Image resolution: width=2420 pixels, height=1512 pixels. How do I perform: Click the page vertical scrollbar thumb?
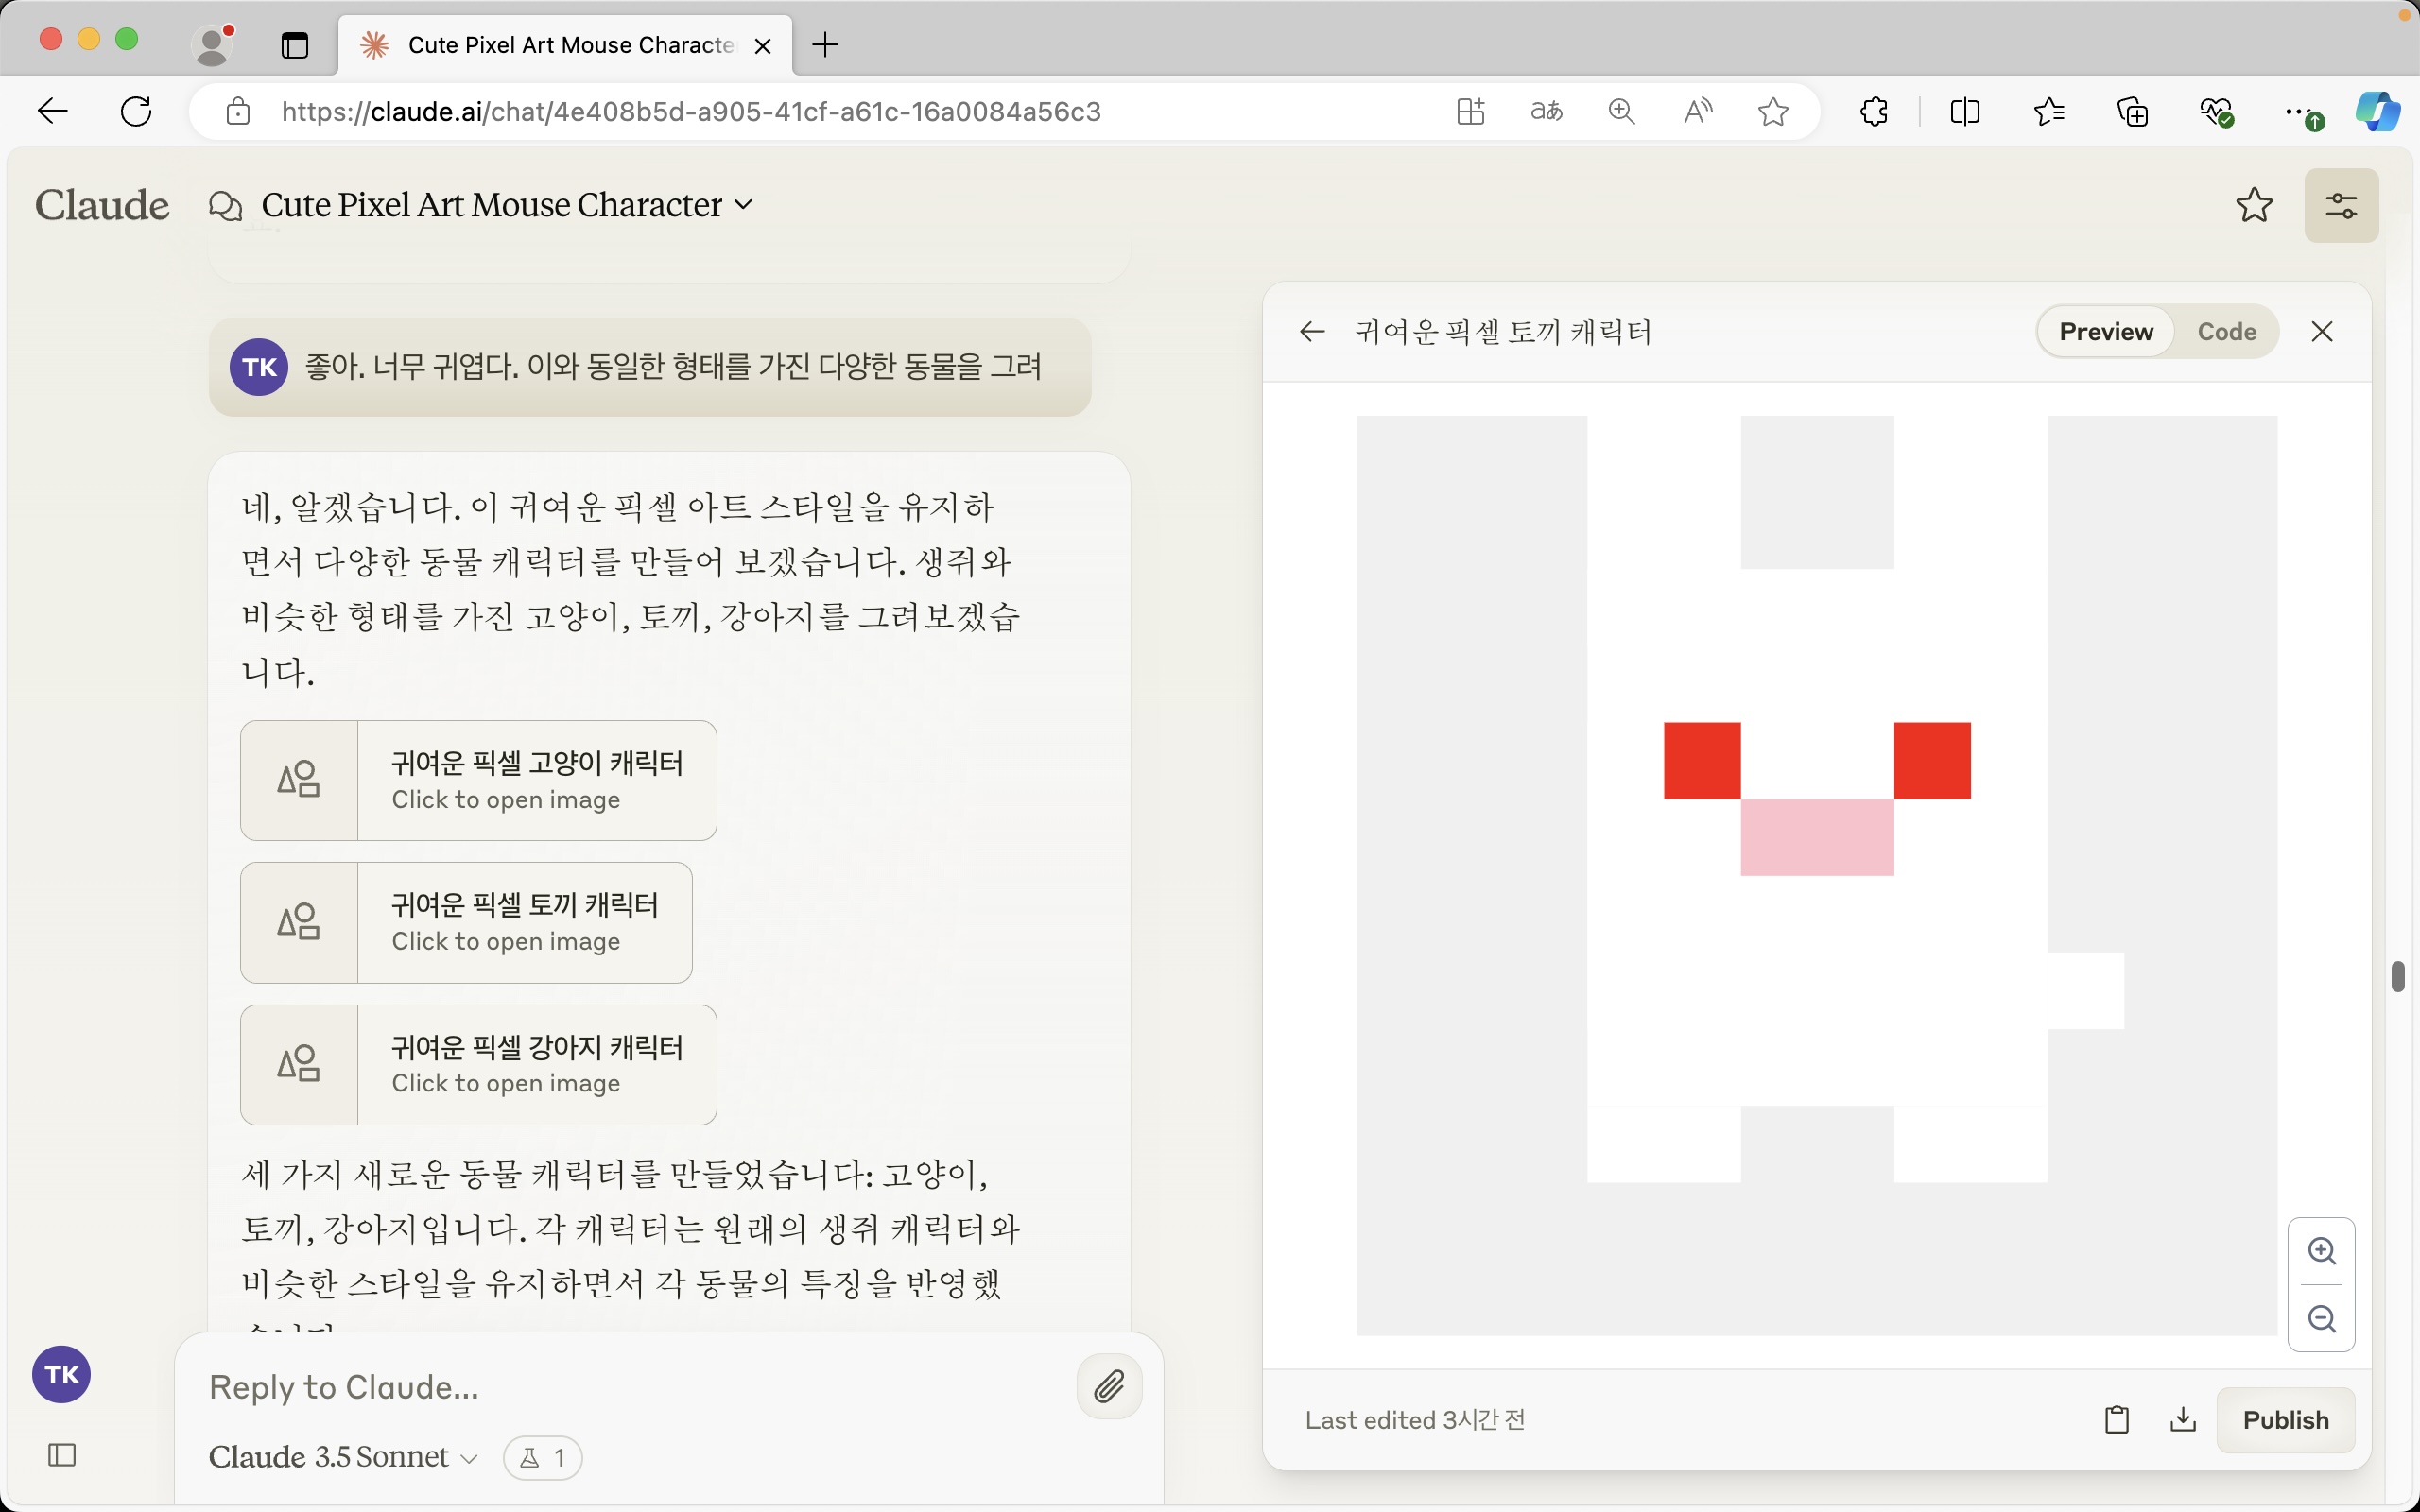(x=2397, y=976)
